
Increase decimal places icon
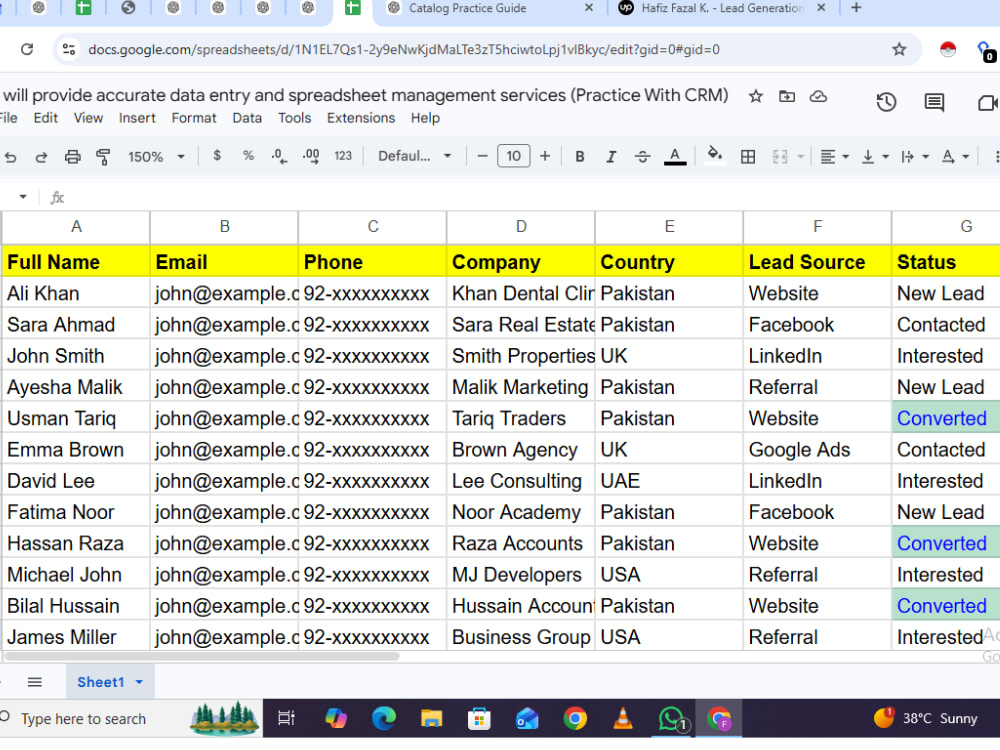click(x=311, y=156)
